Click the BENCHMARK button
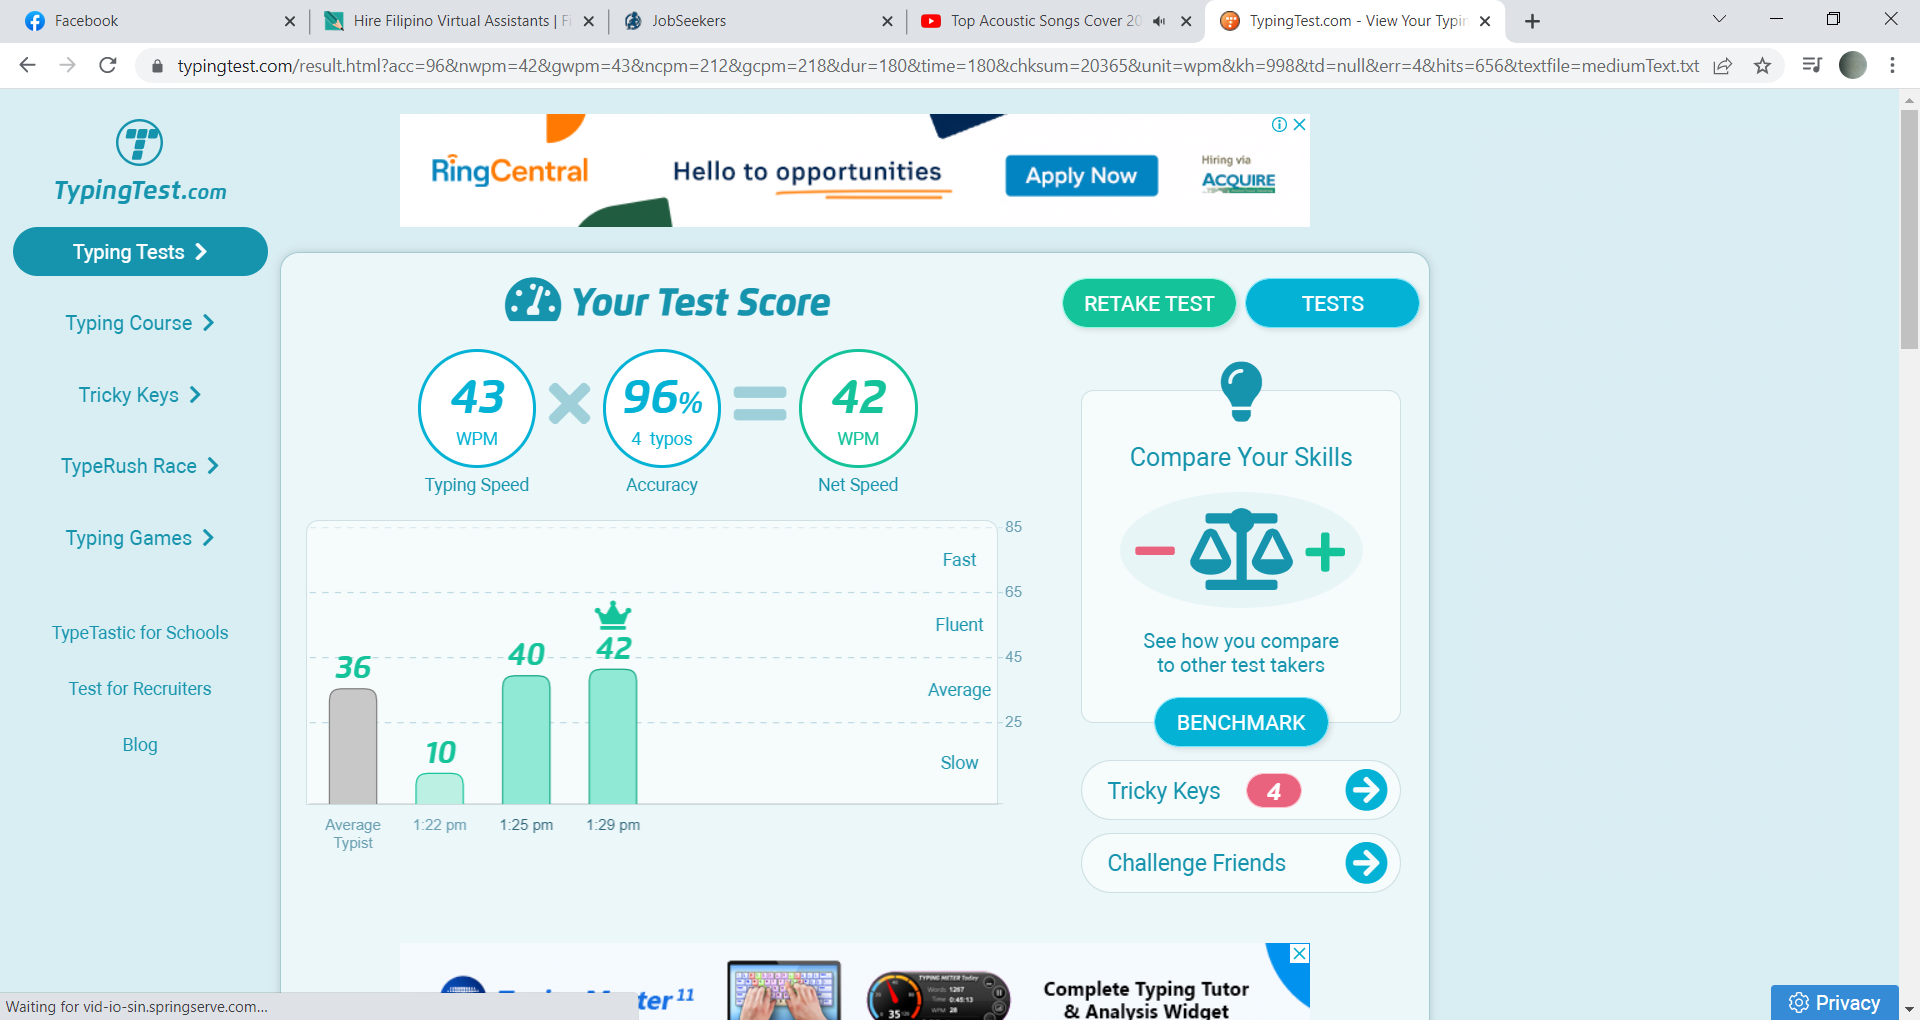The image size is (1920, 1020). click(1241, 722)
